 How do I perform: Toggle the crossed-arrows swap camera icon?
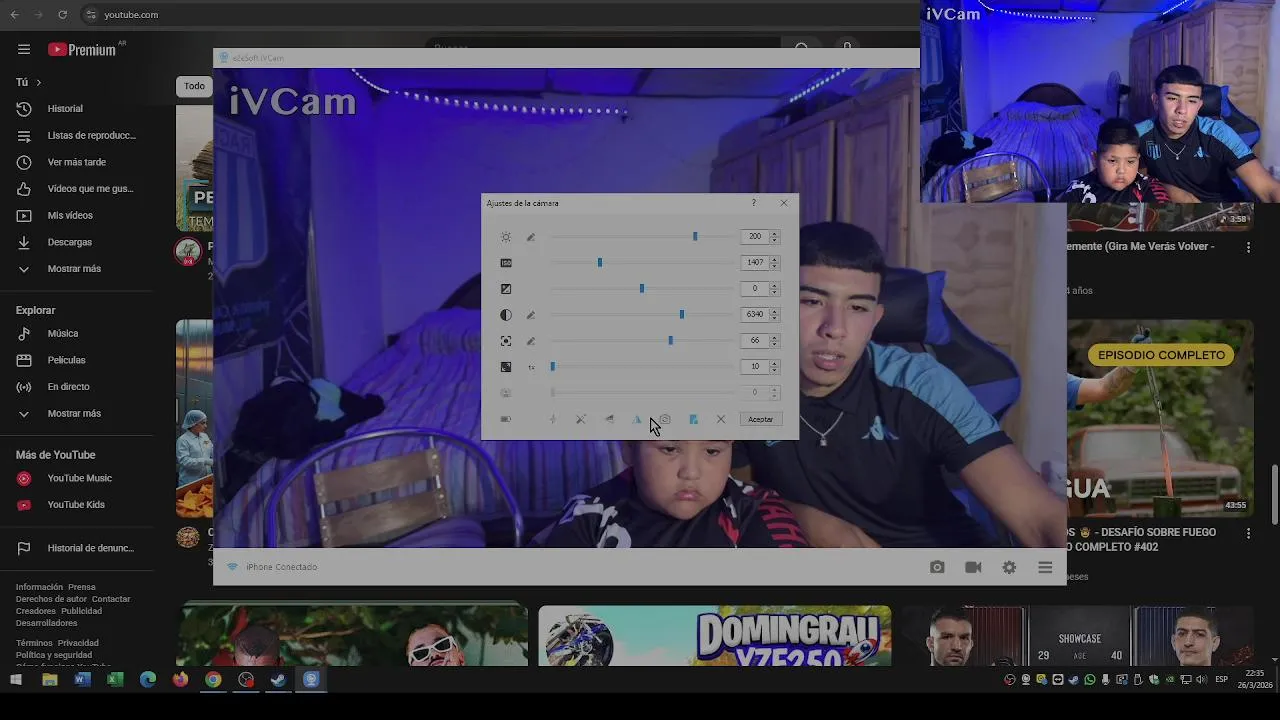pyautogui.click(x=581, y=419)
